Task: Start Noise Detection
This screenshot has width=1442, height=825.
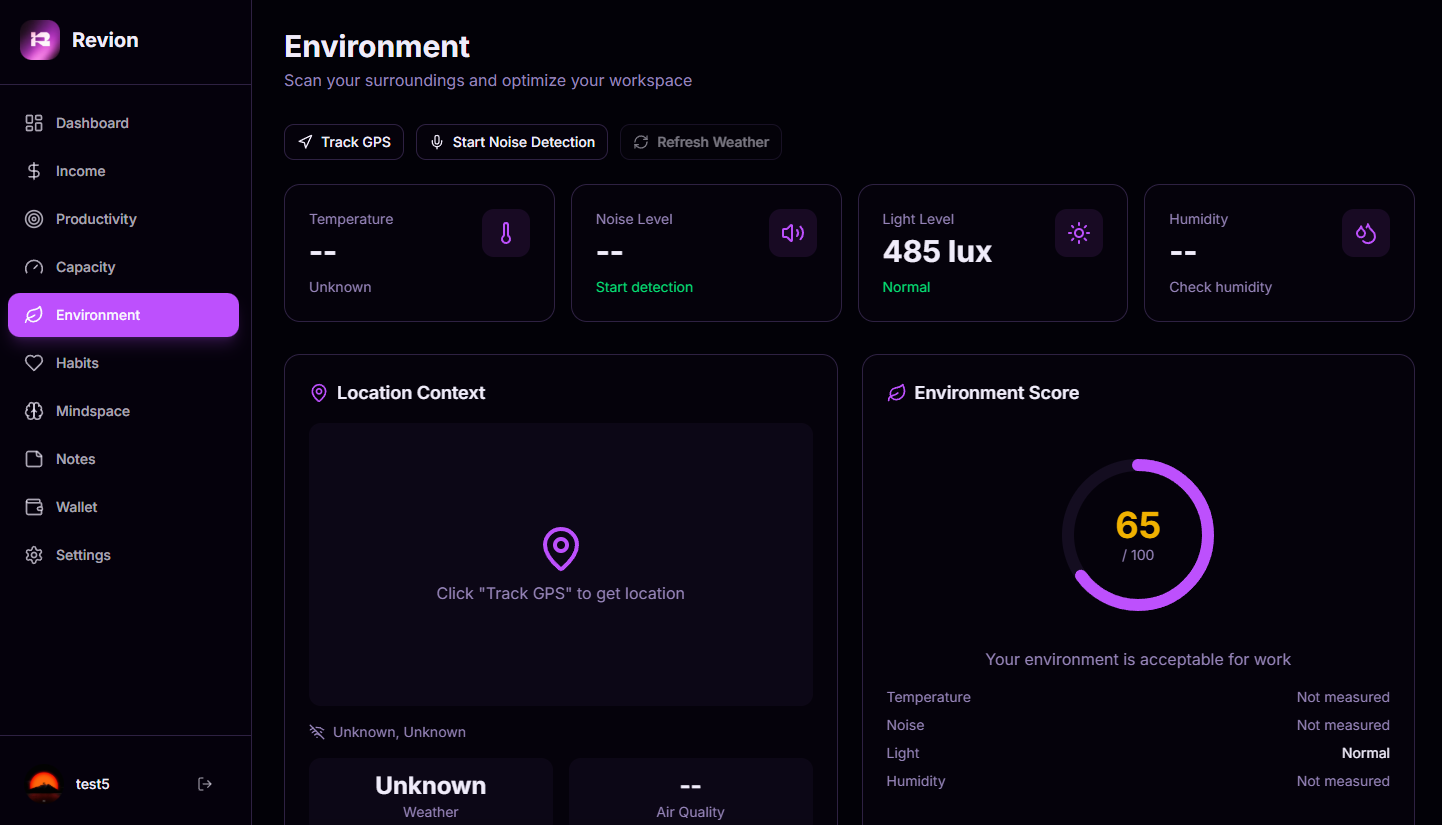Action: (x=511, y=141)
